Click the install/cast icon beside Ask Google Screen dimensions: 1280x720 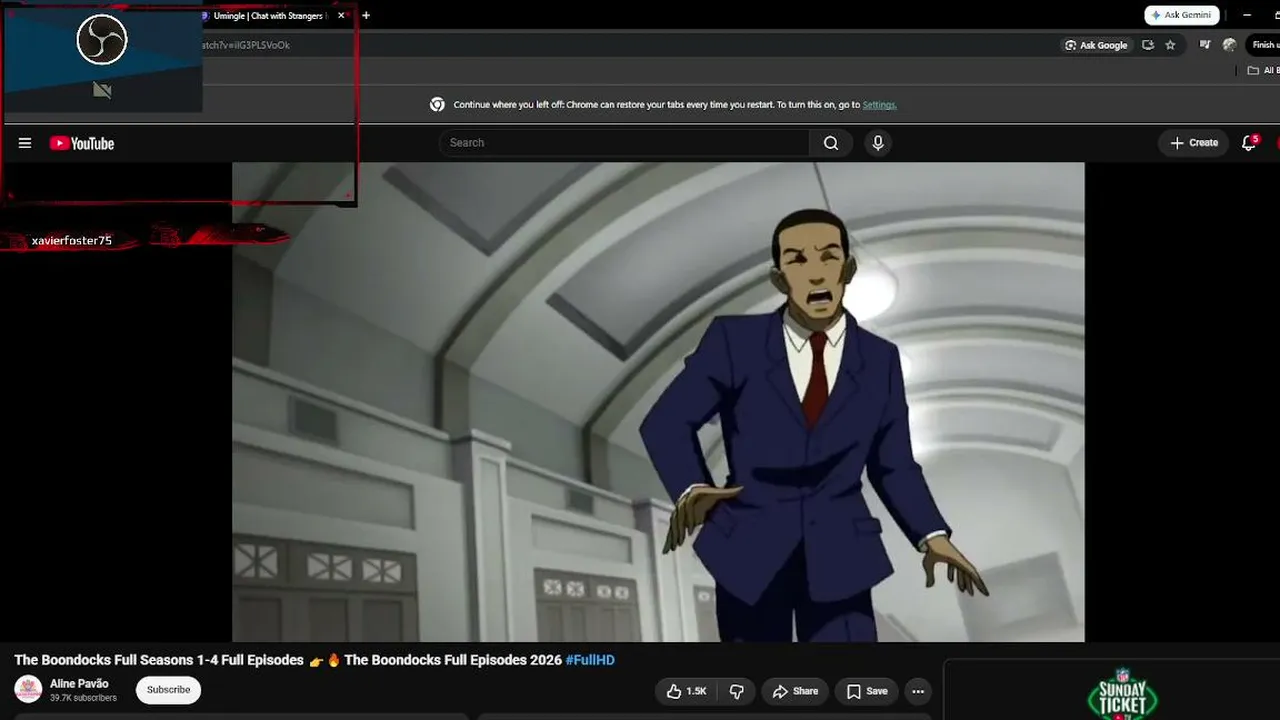coord(1148,45)
